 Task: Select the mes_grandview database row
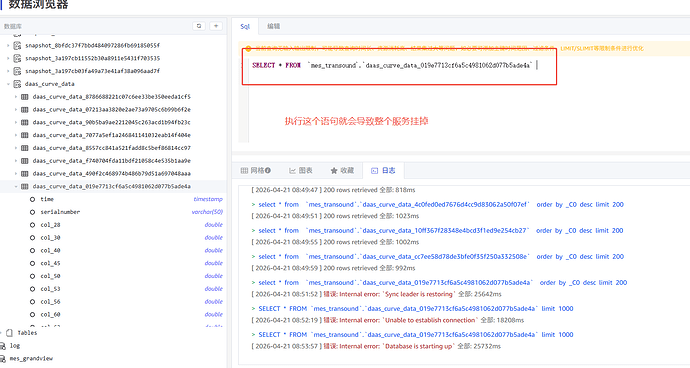point(114,358)
